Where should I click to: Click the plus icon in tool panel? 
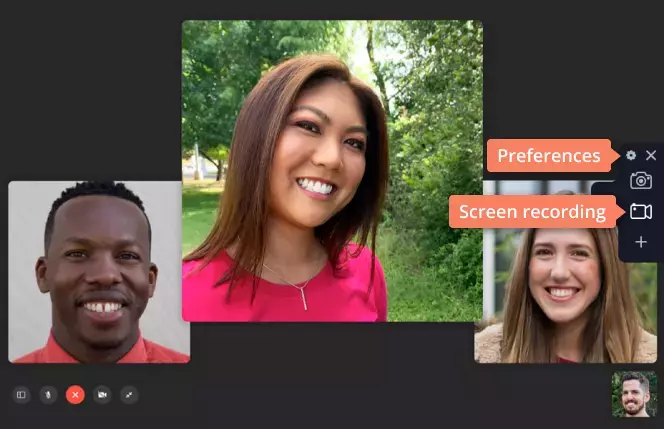[641, 242]
